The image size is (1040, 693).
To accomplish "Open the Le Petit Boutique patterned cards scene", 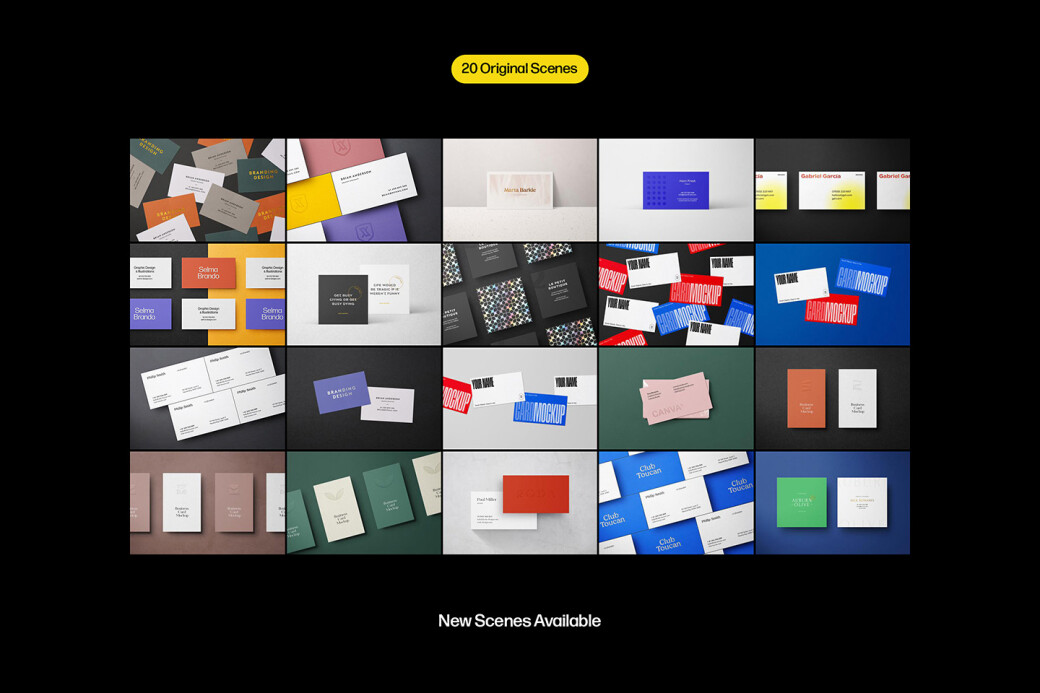I will click(x=519, y=294).
